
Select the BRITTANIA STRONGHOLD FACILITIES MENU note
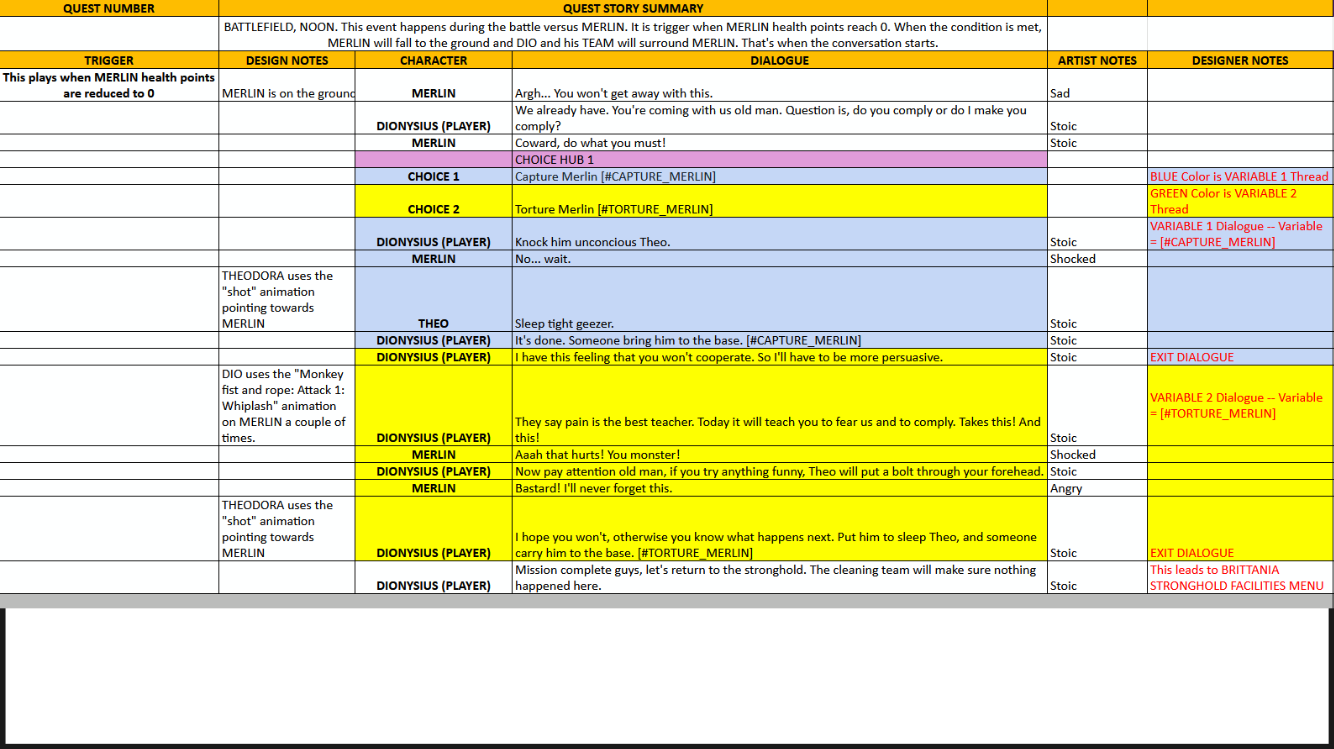[x=1240, y=577]
